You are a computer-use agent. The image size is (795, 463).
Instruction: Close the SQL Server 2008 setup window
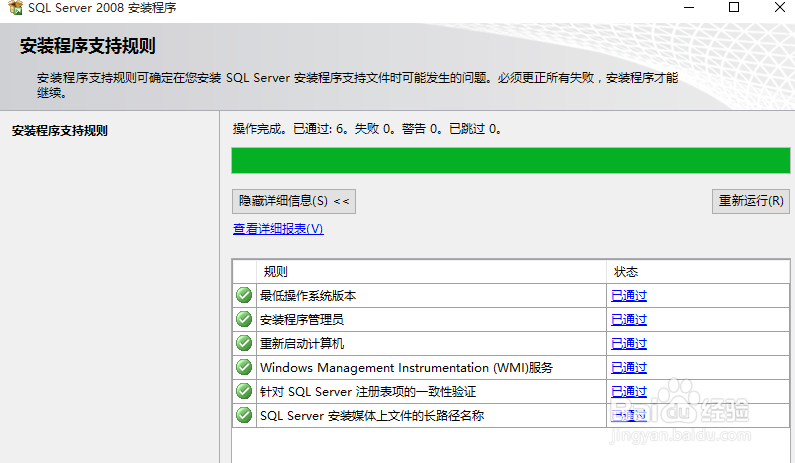(x=780, y=8)
